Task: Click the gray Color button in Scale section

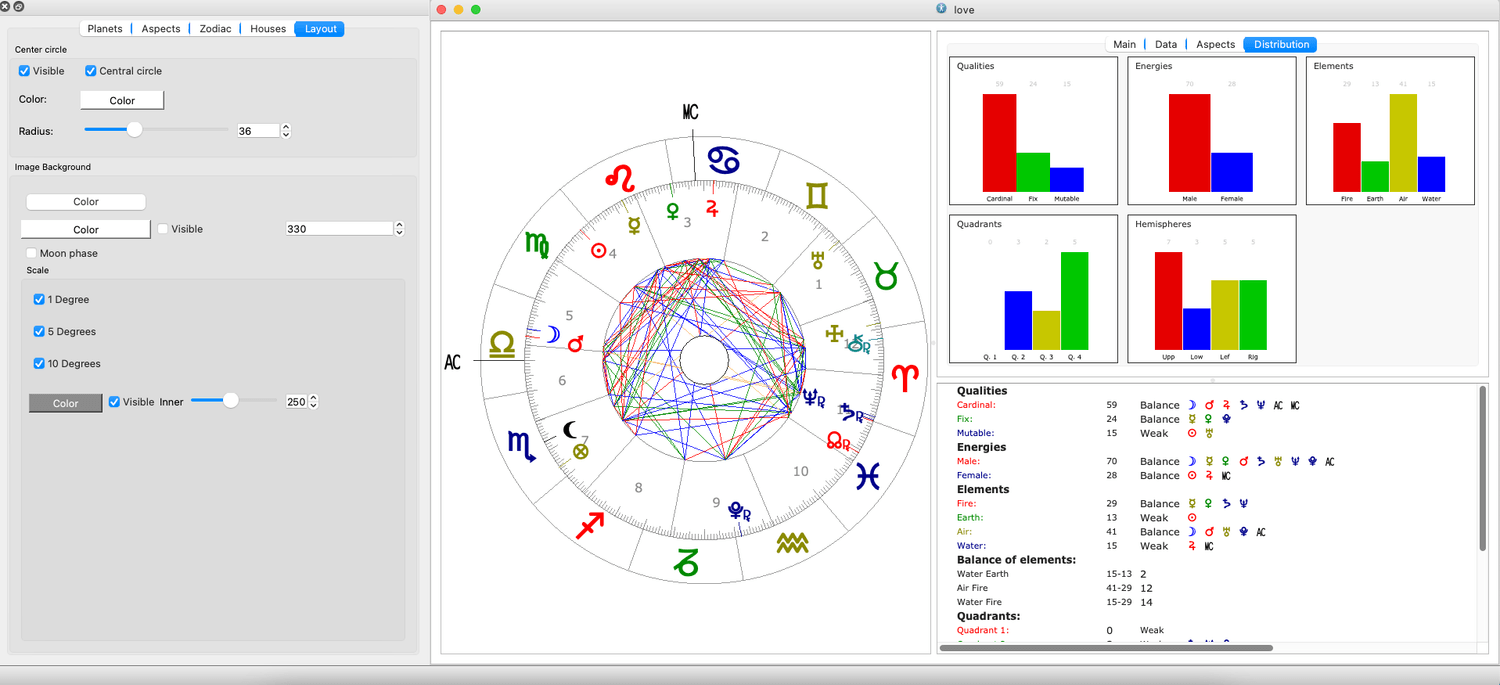Action: [66, 403]
